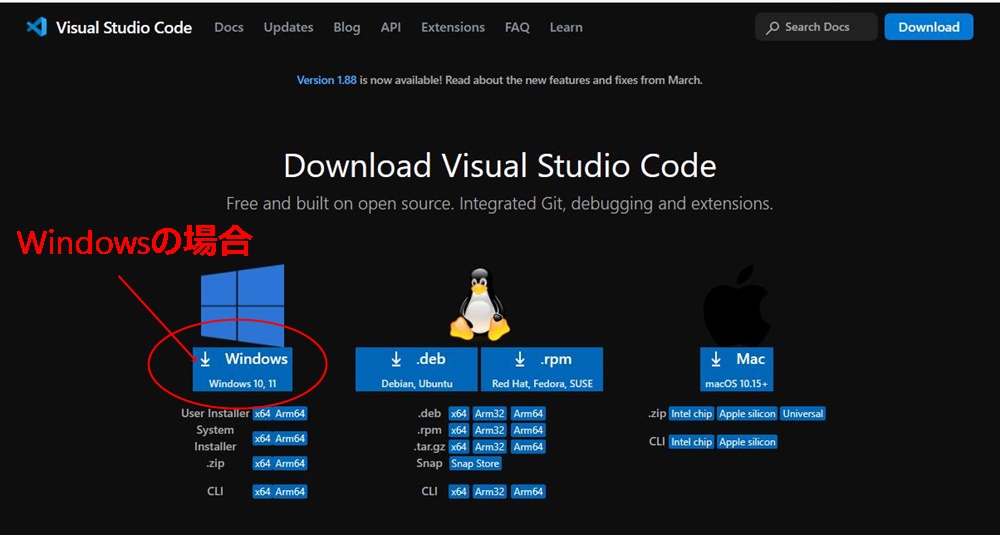Image resolution: width=1000 pixels, height=535 pixels.
Task: Open the Extensions navigation link
Action: (453, 27)
